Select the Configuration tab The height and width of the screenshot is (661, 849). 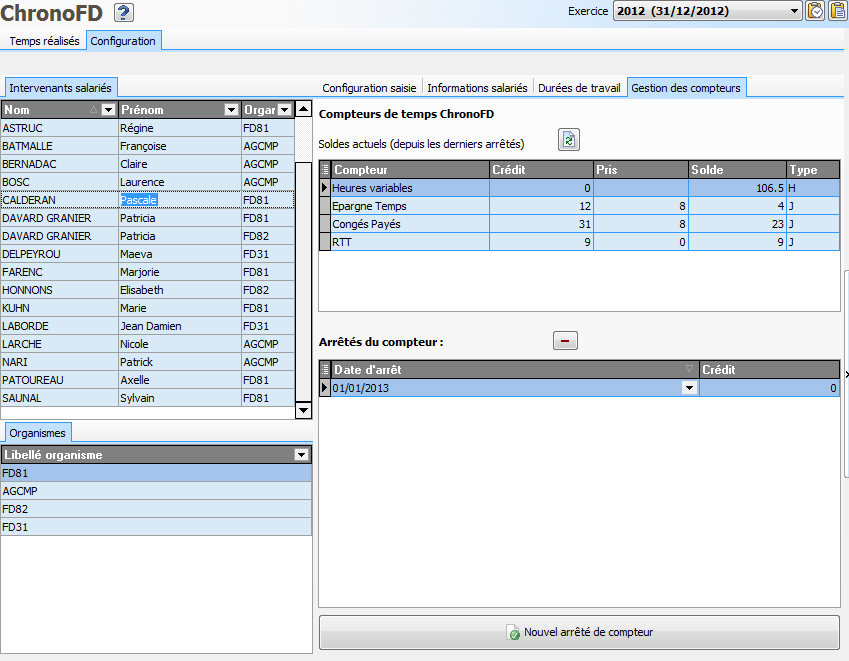click(x=123, y=41)
